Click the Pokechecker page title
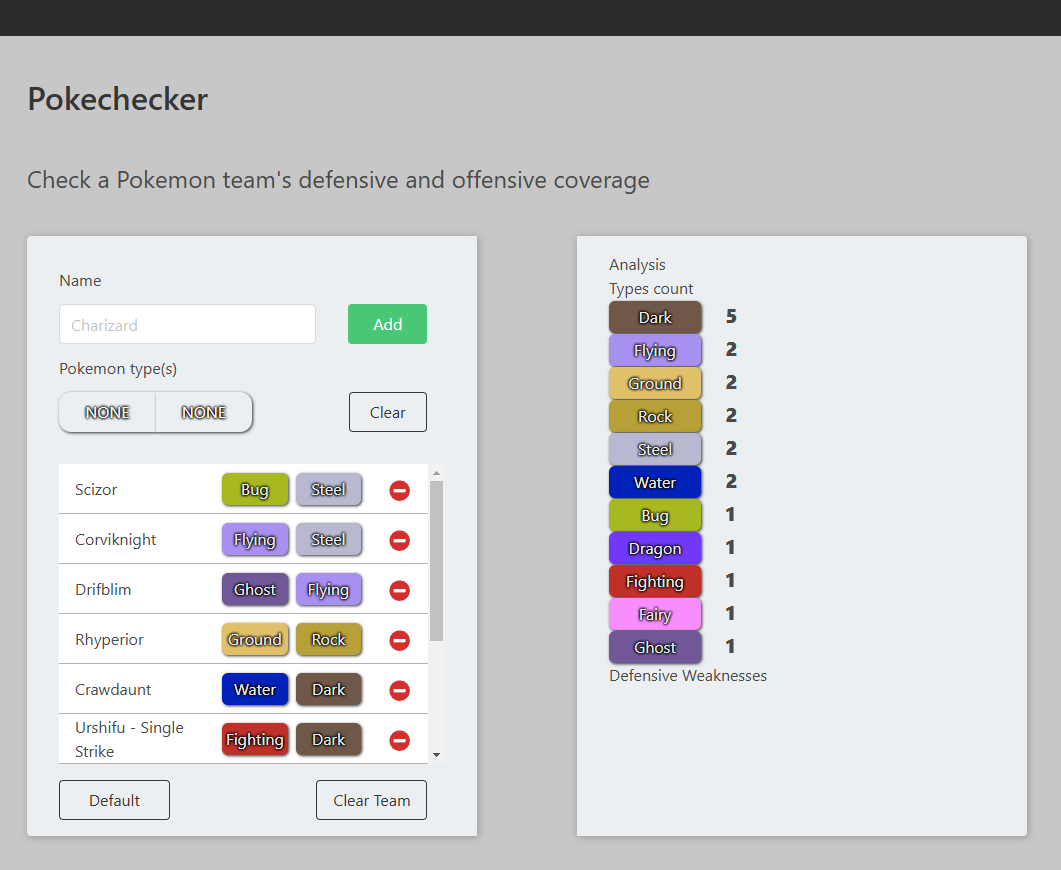 [118, 99]
